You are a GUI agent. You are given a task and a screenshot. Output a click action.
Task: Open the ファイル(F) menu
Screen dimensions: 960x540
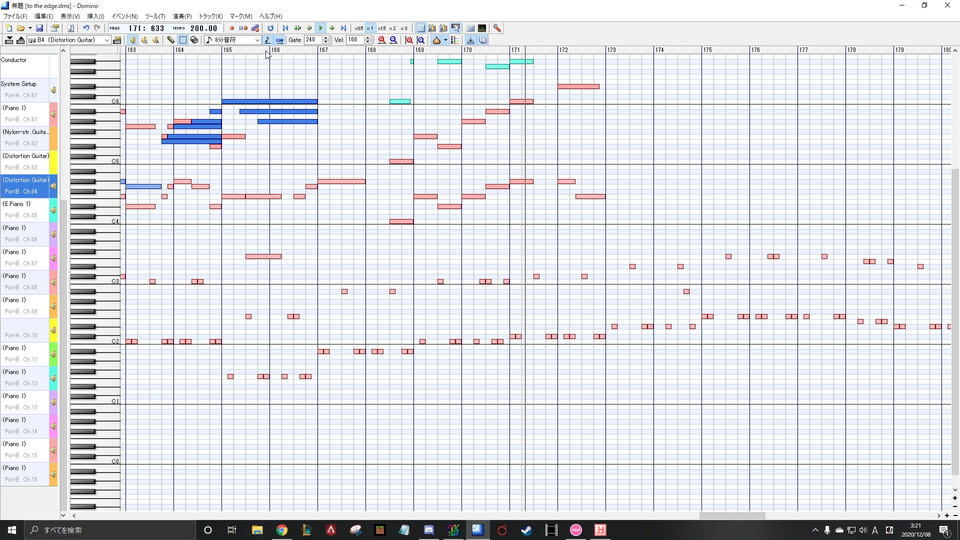pyautogui.click(x=15, y=17)
